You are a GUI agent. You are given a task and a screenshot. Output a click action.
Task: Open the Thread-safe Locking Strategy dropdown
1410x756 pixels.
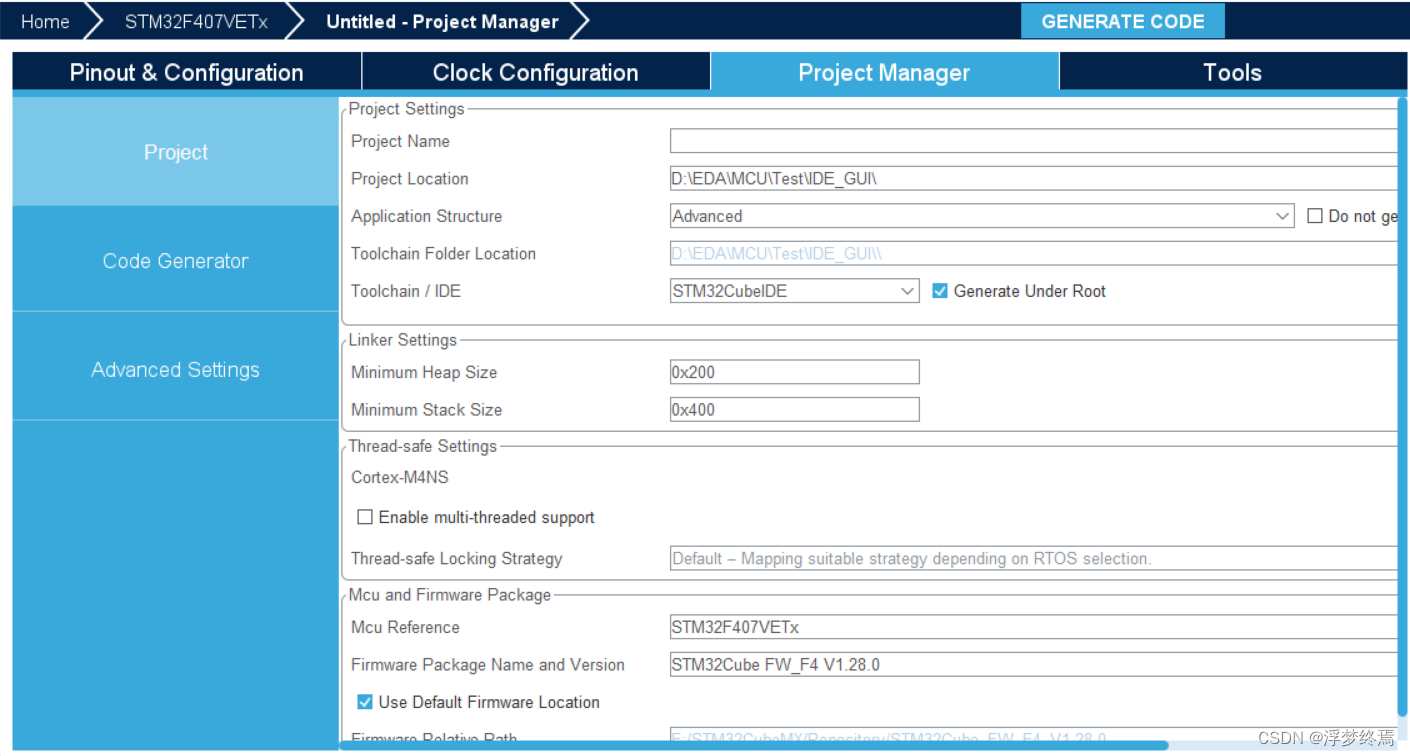[1033, 559]
